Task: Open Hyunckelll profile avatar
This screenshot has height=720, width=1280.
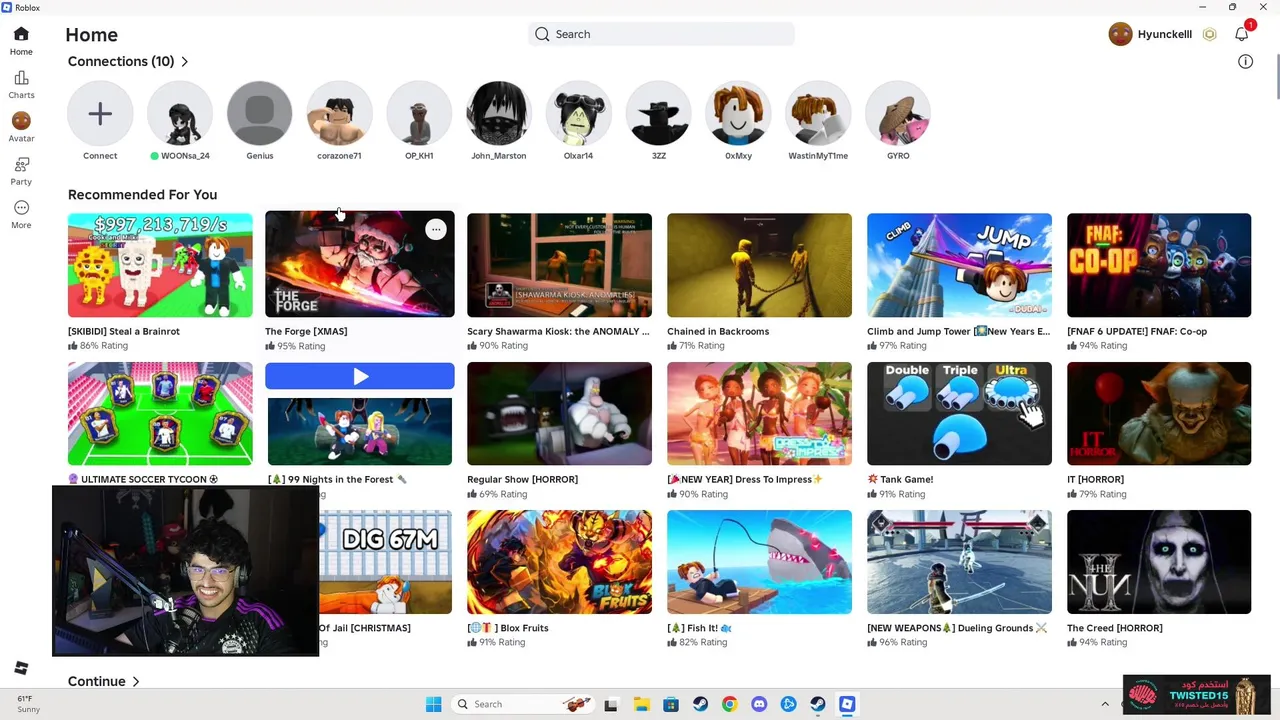Action: (x=1120, y=34)
